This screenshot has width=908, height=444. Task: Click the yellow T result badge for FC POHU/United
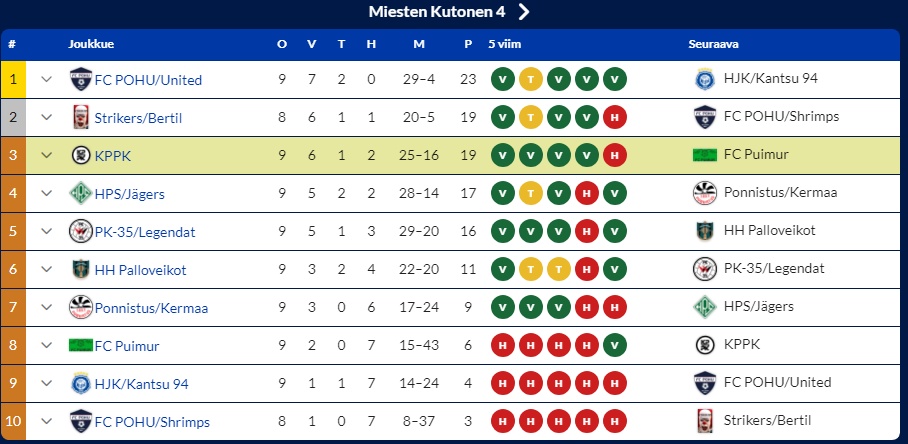530,79
